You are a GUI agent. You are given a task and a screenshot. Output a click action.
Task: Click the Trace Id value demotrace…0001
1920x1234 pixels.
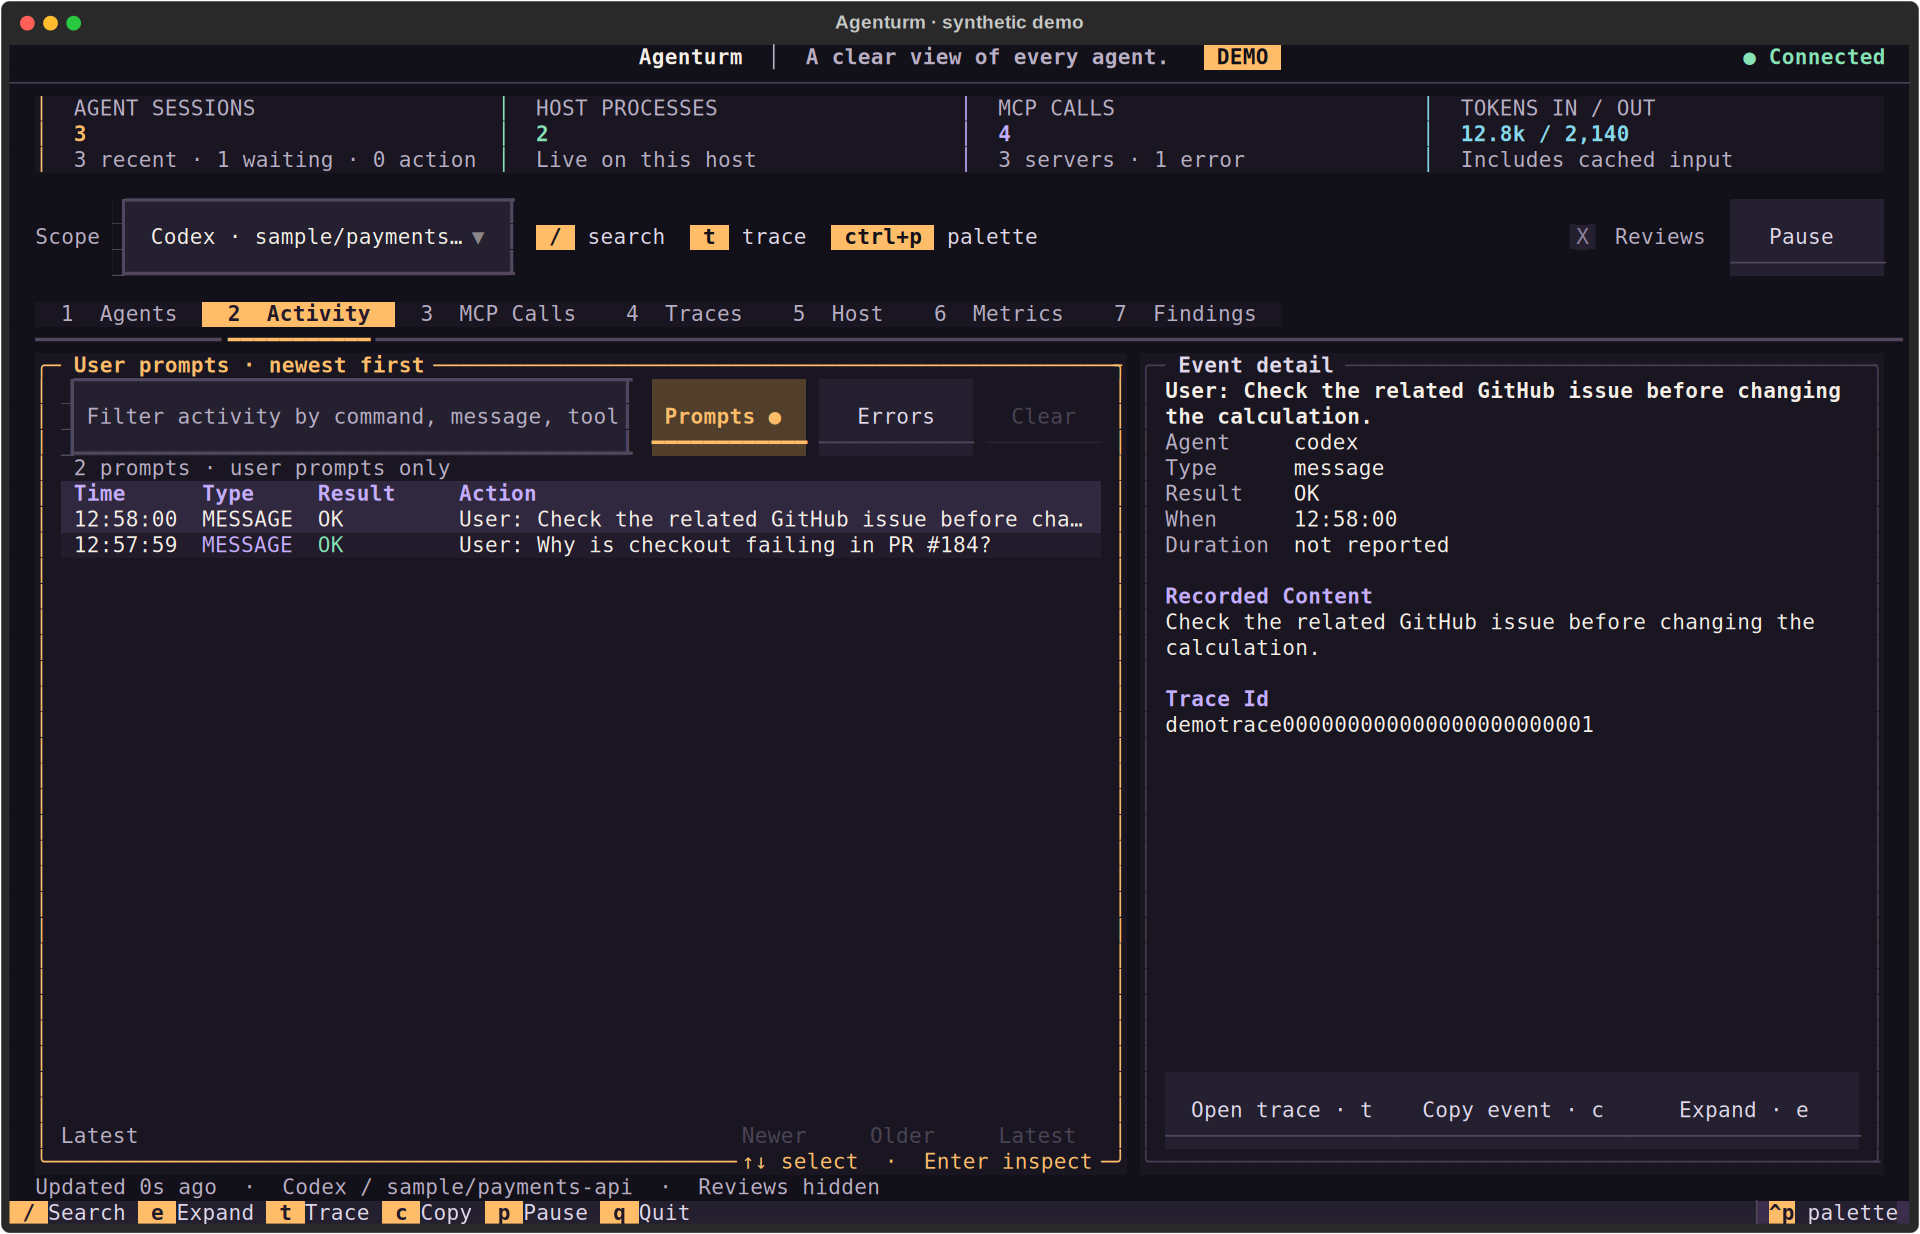coord(1379,725)
